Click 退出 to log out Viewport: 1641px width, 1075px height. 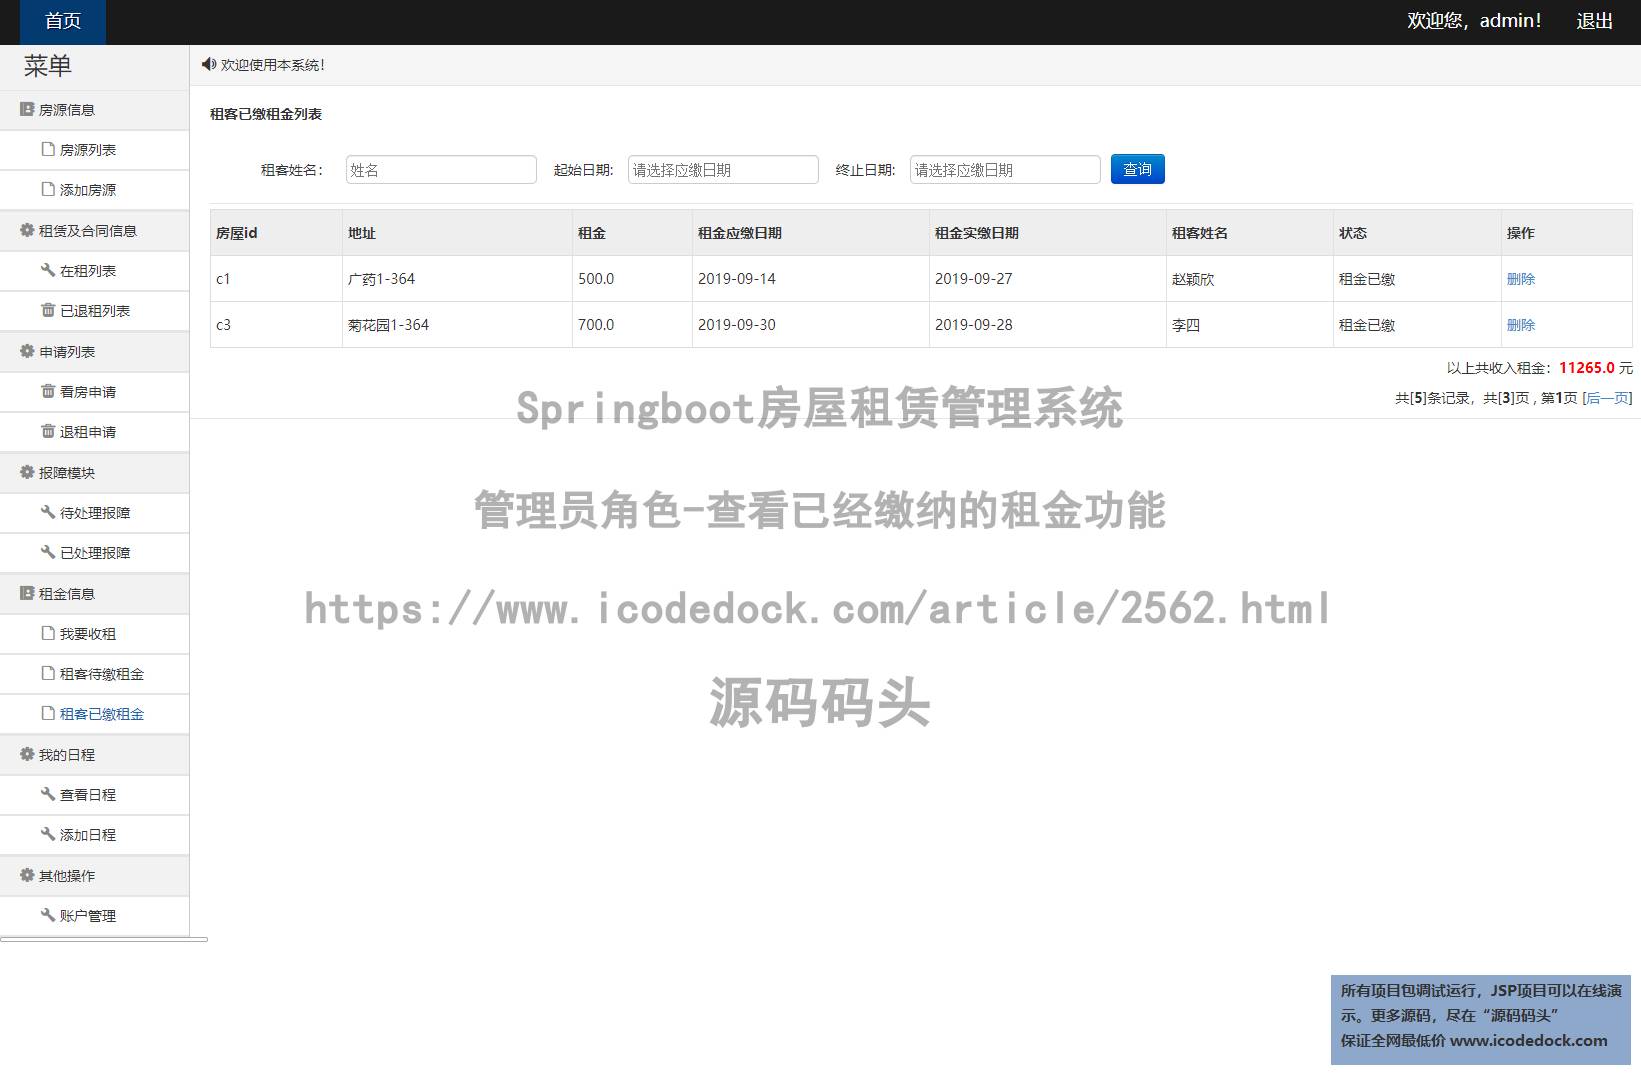point(1594,20)
